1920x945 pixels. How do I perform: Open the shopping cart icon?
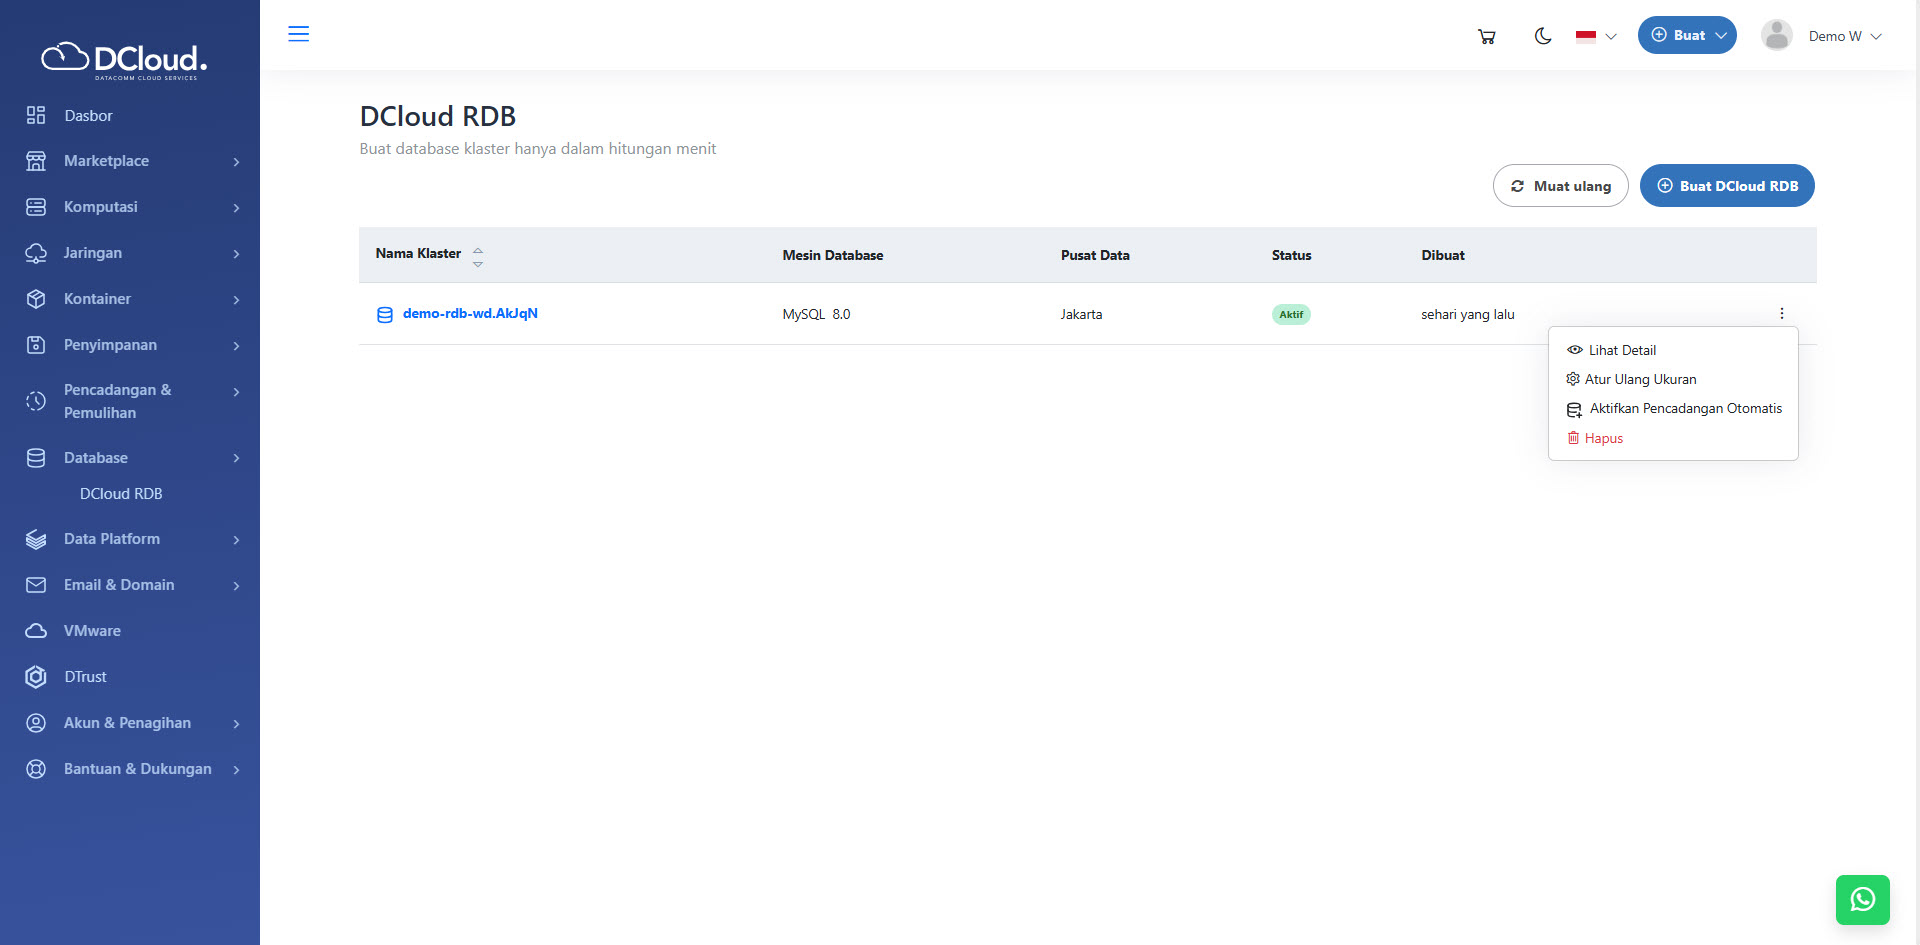pos(1487,36)
